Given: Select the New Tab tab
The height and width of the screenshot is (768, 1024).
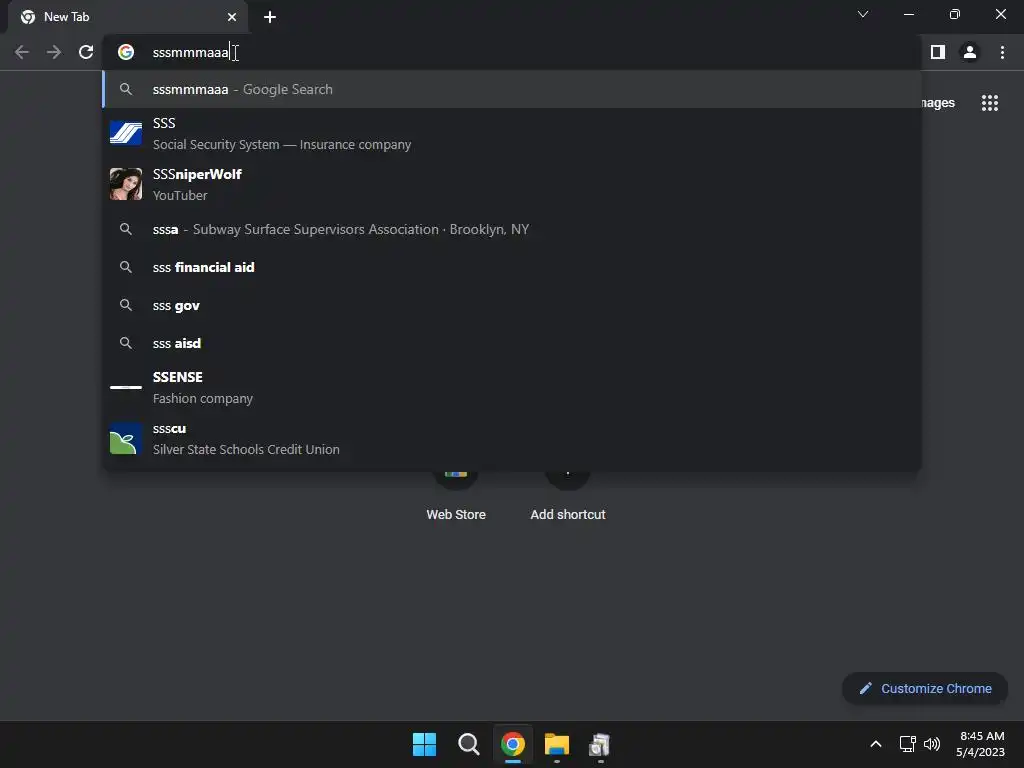Looking at the screenshot, I should click(128, 17).
